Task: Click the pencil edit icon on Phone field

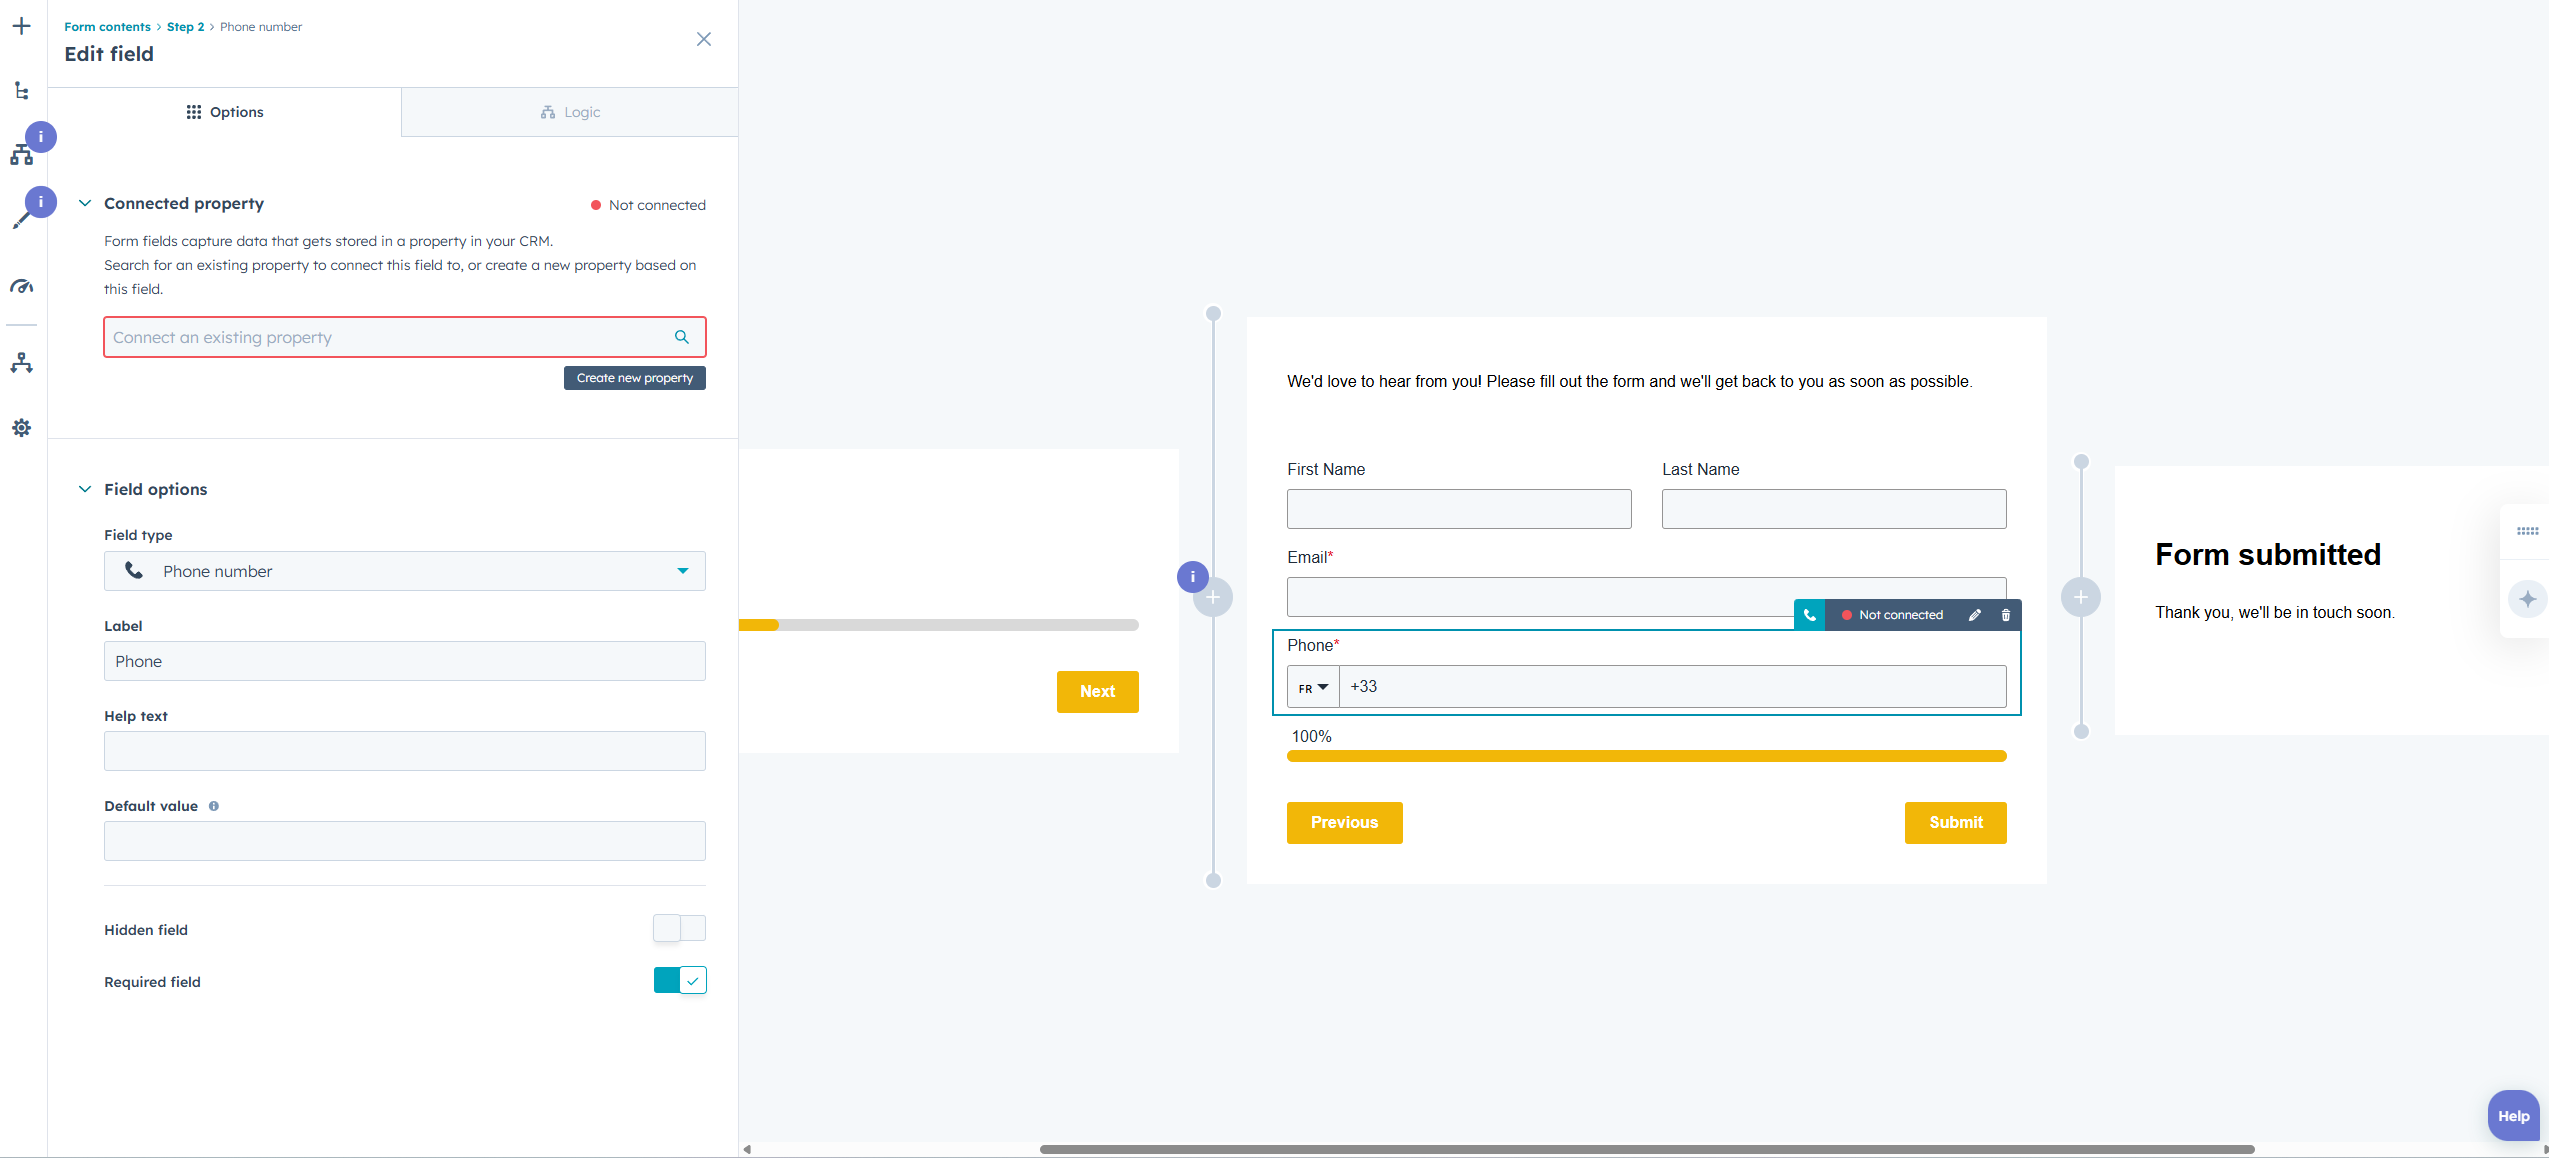Action: pyautogui.click(x=1974, y=615)
